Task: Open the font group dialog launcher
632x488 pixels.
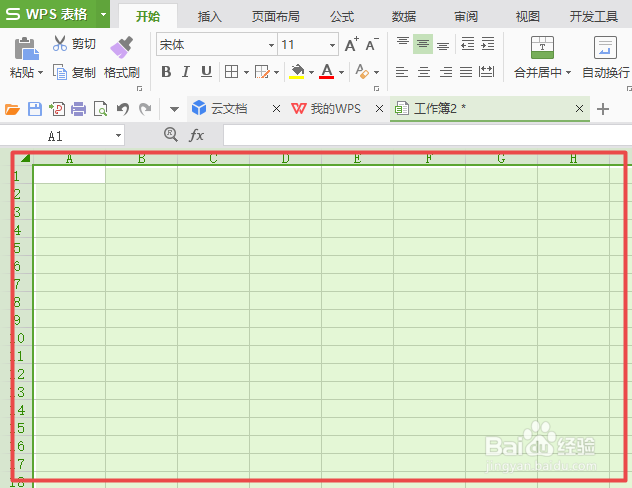Action: pos(376,89)
